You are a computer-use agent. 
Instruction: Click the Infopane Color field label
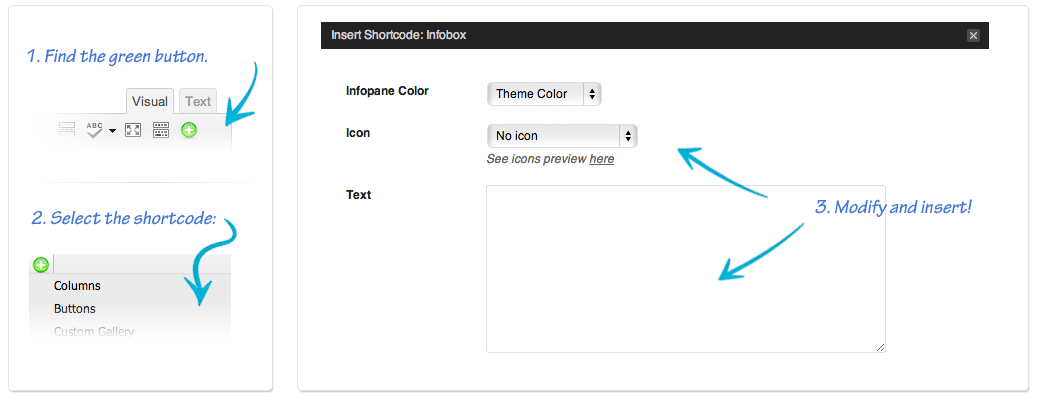pos(388,91)
